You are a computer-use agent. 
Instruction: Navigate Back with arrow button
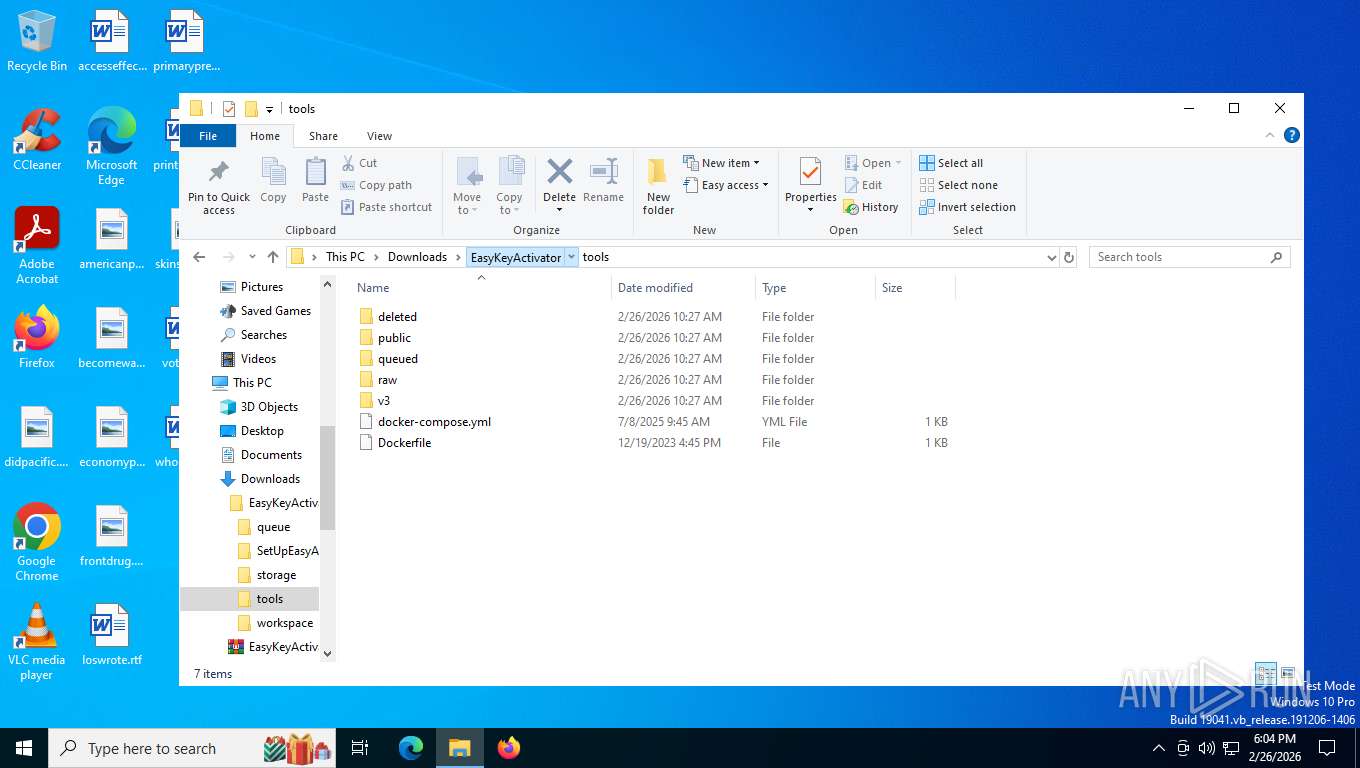click(199, 257)
